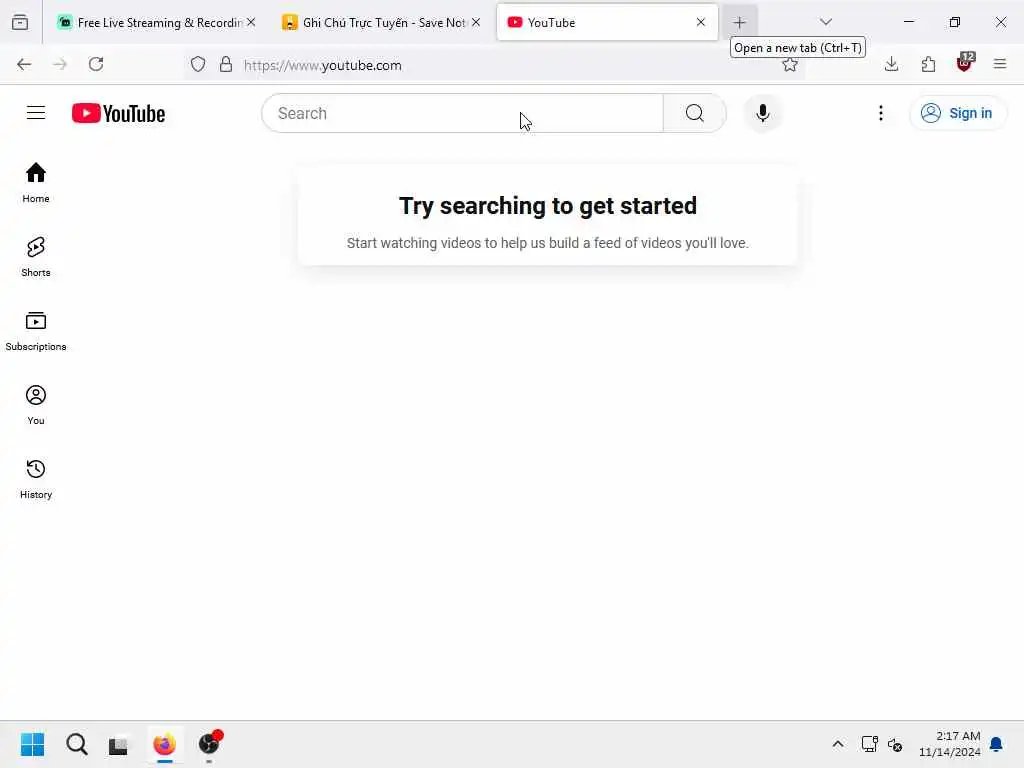Image resolution: width=1024 pixels, height=768 pixels.
Task: Switch to Ghi Chú Trực Tuyến tab
Action: coord(381,22)
